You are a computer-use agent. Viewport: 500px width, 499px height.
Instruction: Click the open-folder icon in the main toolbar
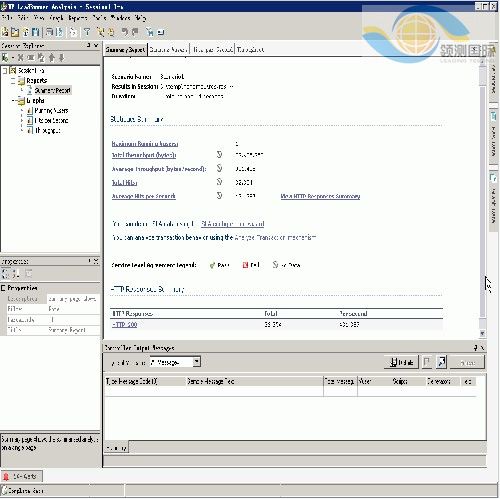pyautogui.click(x=15, y=32)
